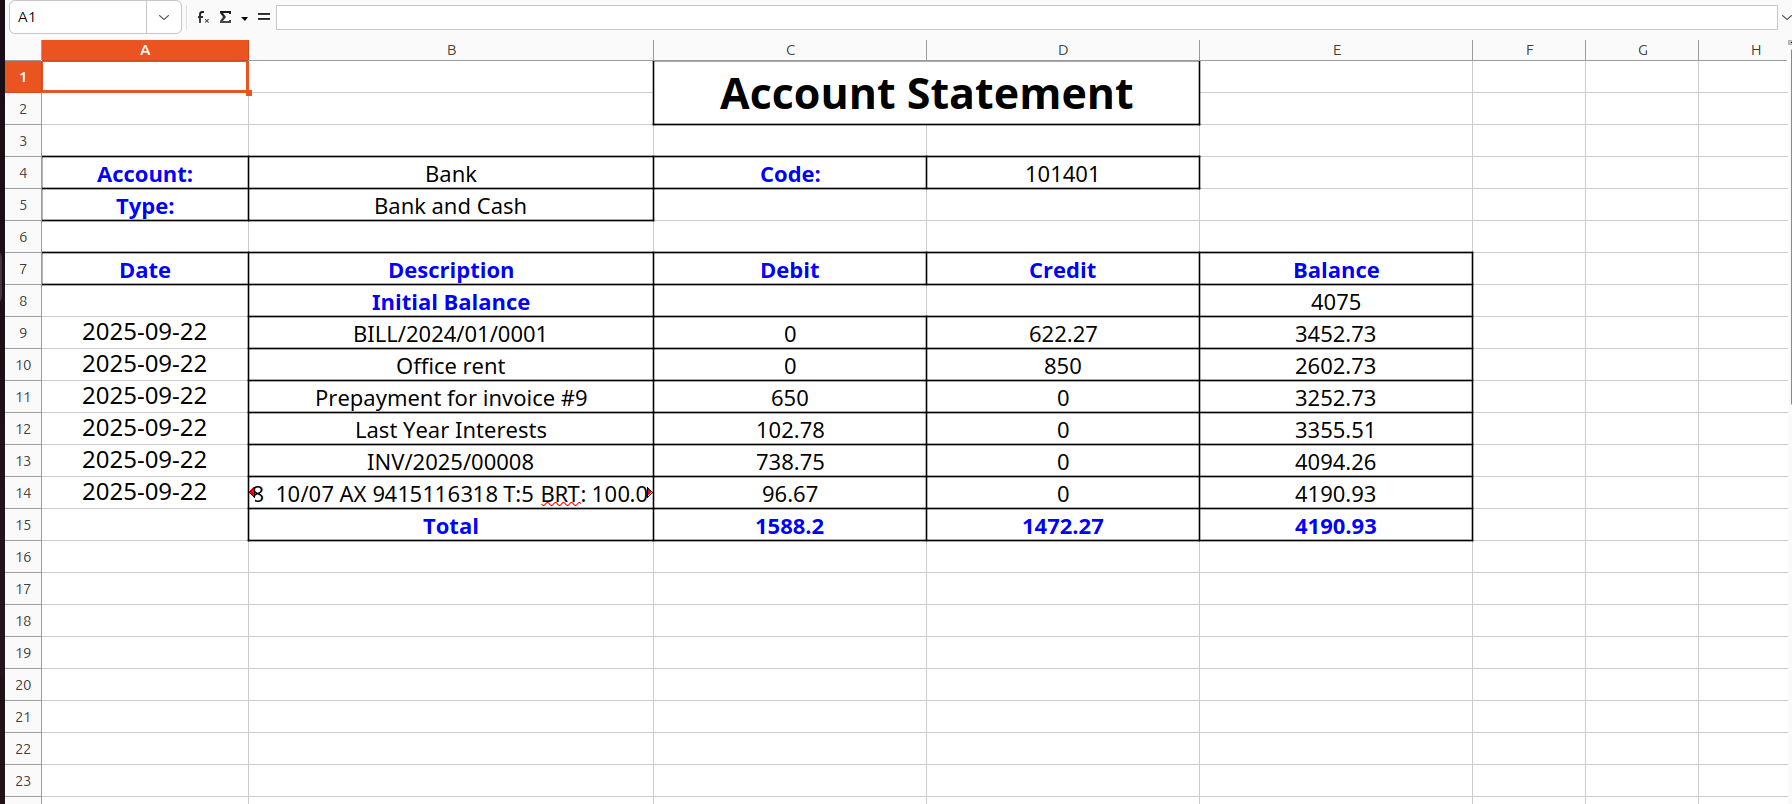This screenshot has height=804, width=1792.
Task: Select row 7 header
Action: tap(23, 269)
